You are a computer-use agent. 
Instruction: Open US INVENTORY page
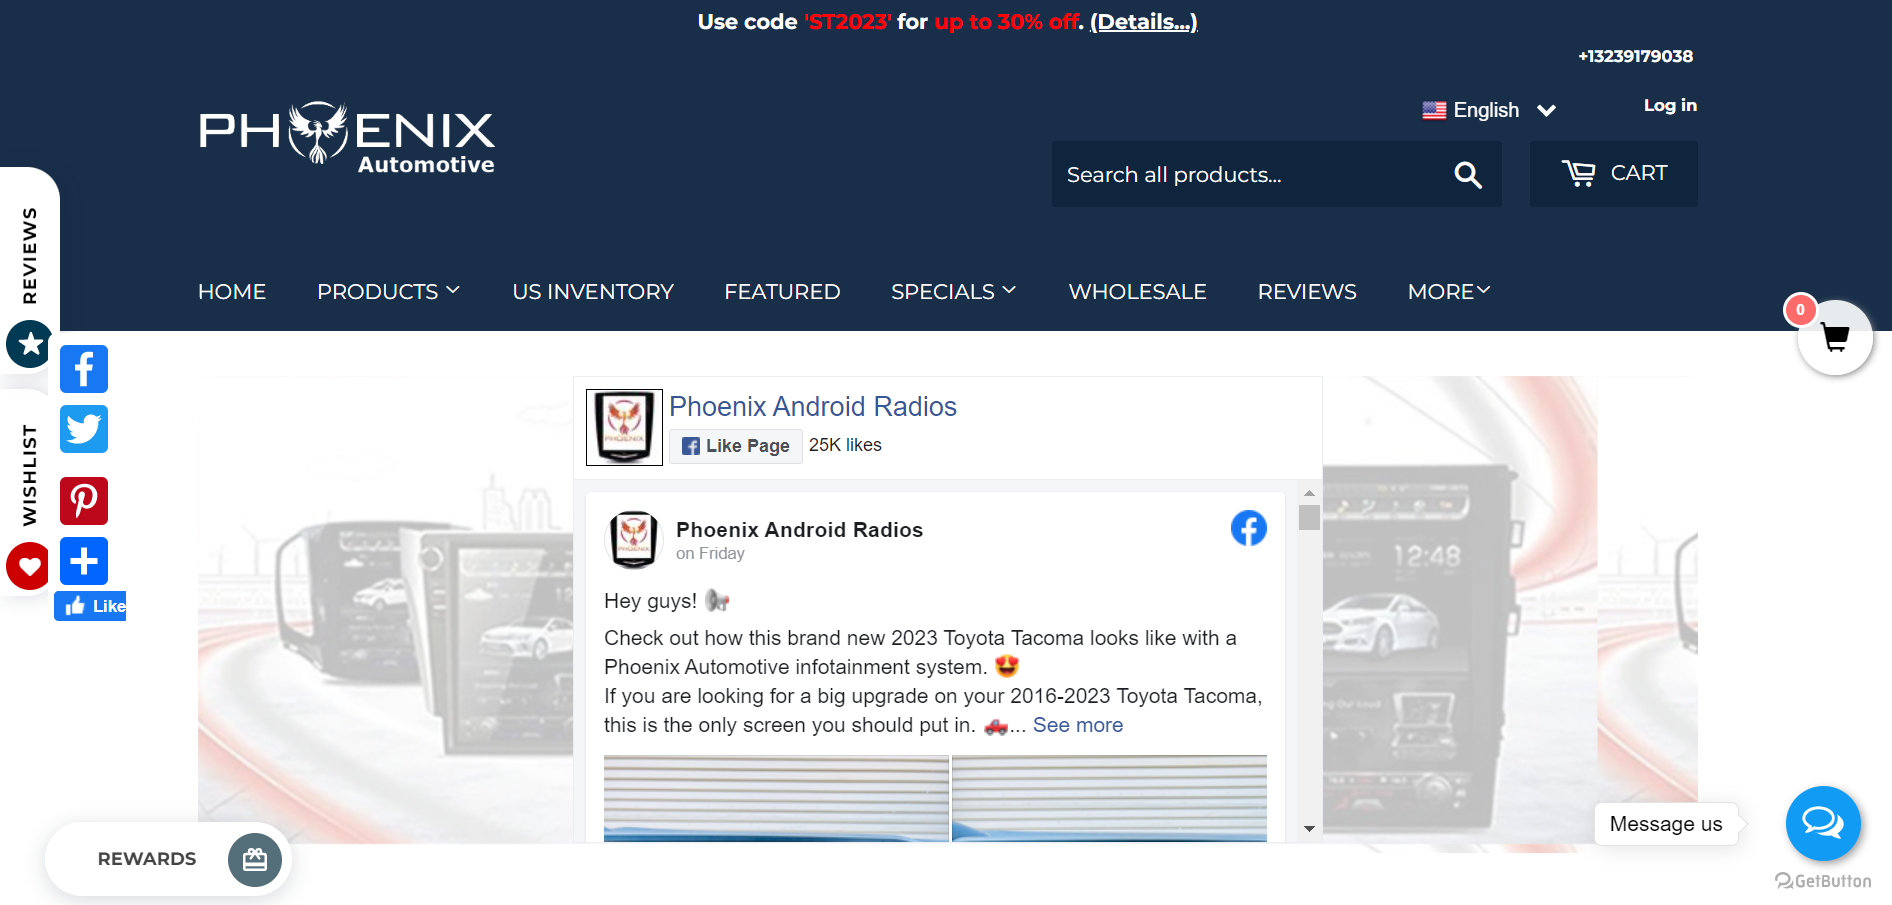click(593, 292)
